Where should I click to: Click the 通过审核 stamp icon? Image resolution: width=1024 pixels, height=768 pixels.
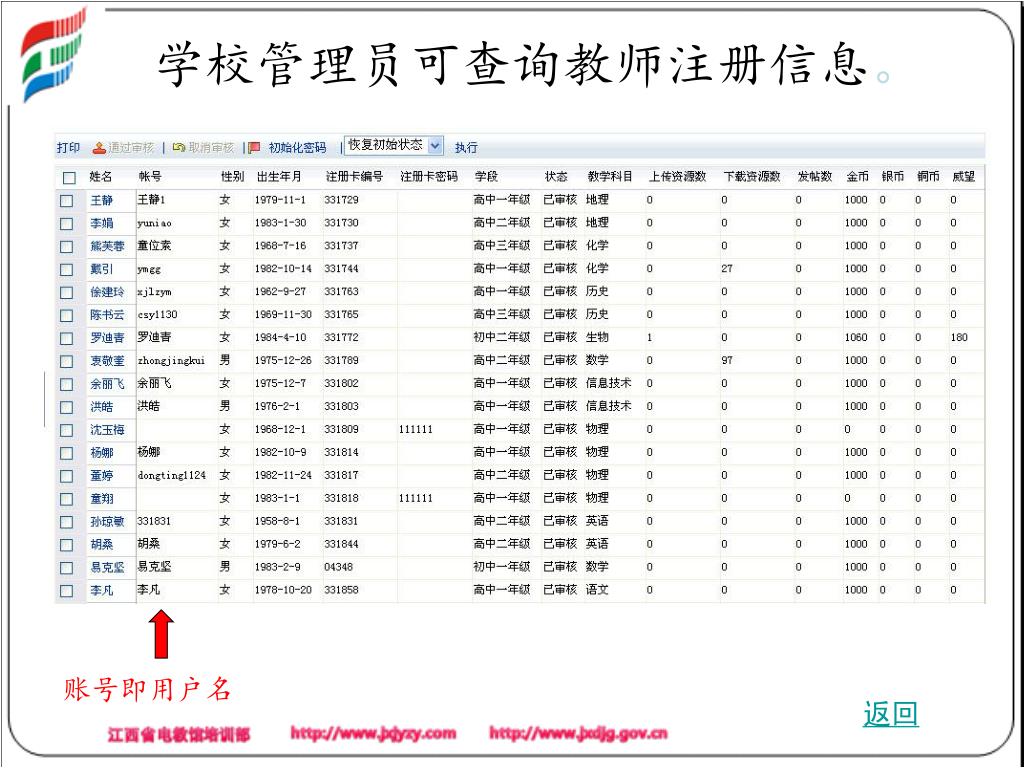tap(99, 148)
